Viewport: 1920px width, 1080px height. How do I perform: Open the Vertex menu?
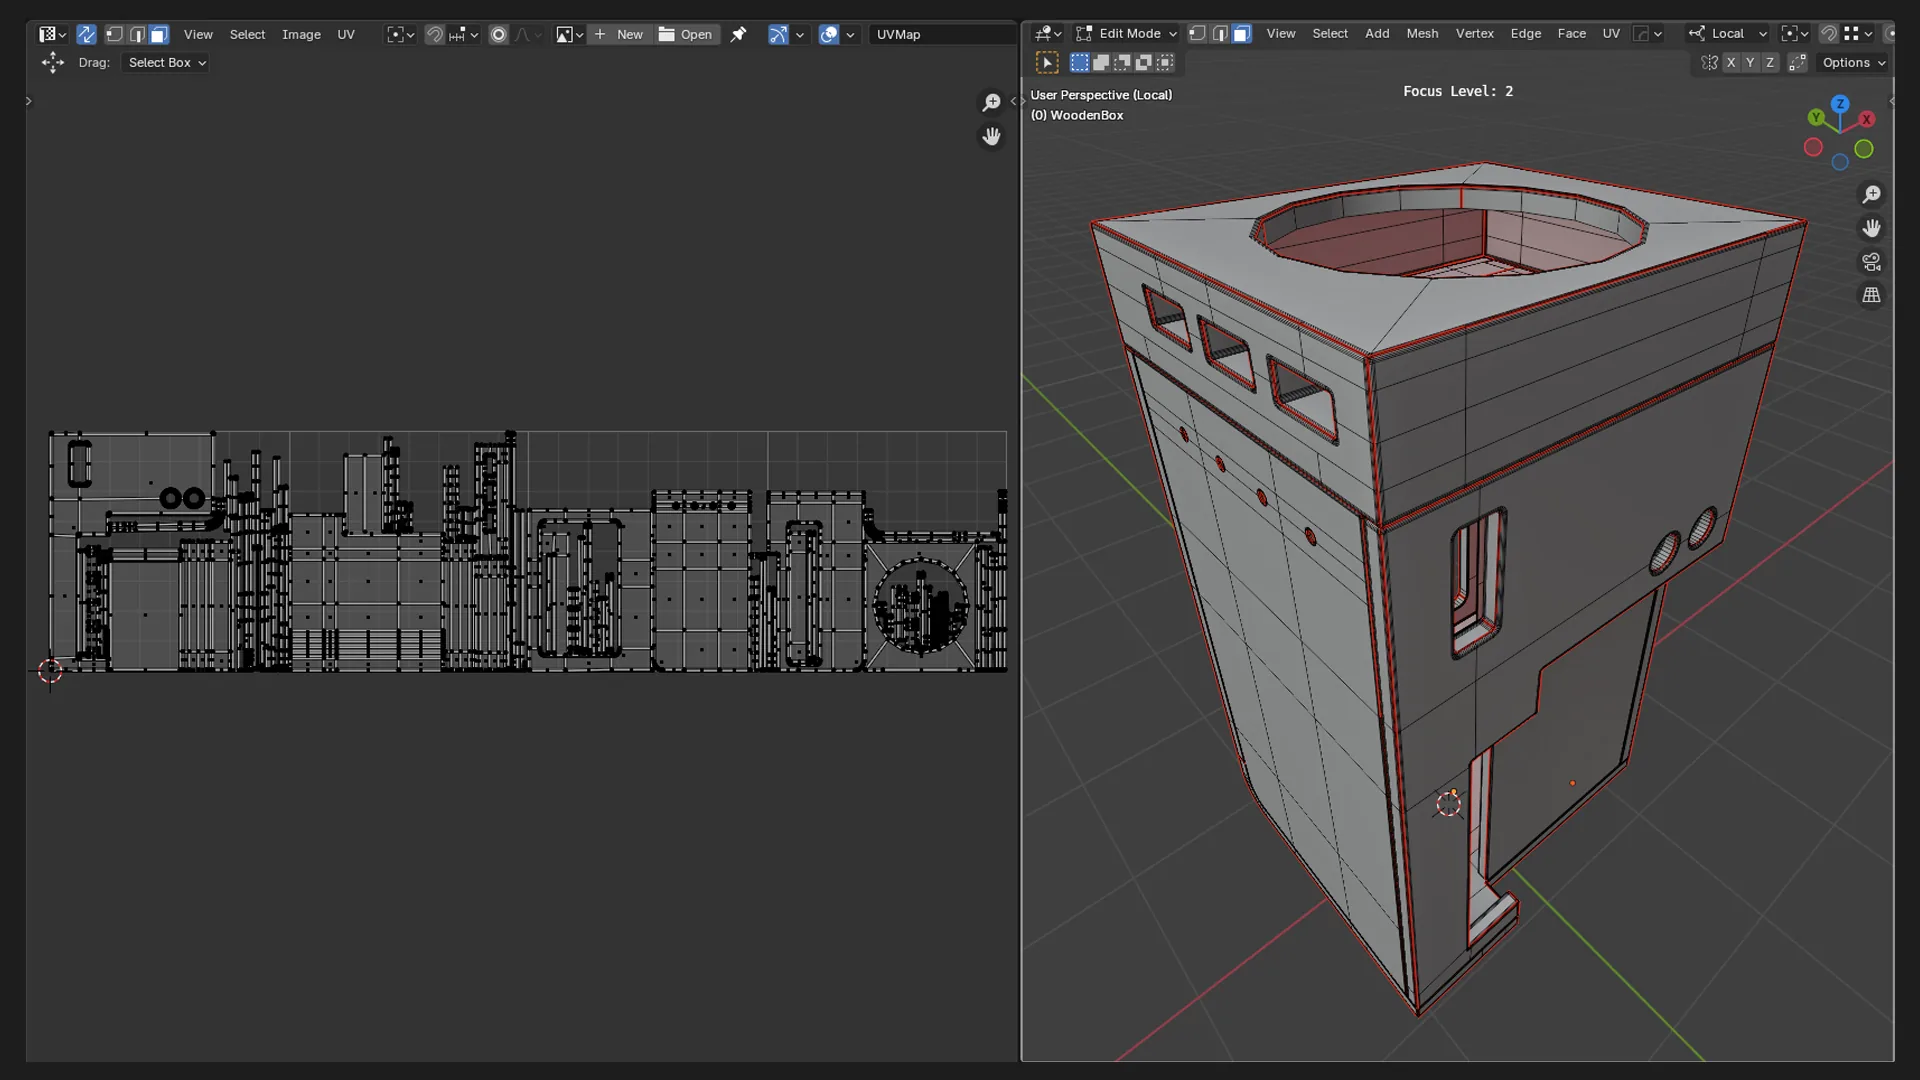pos(1475,33)
